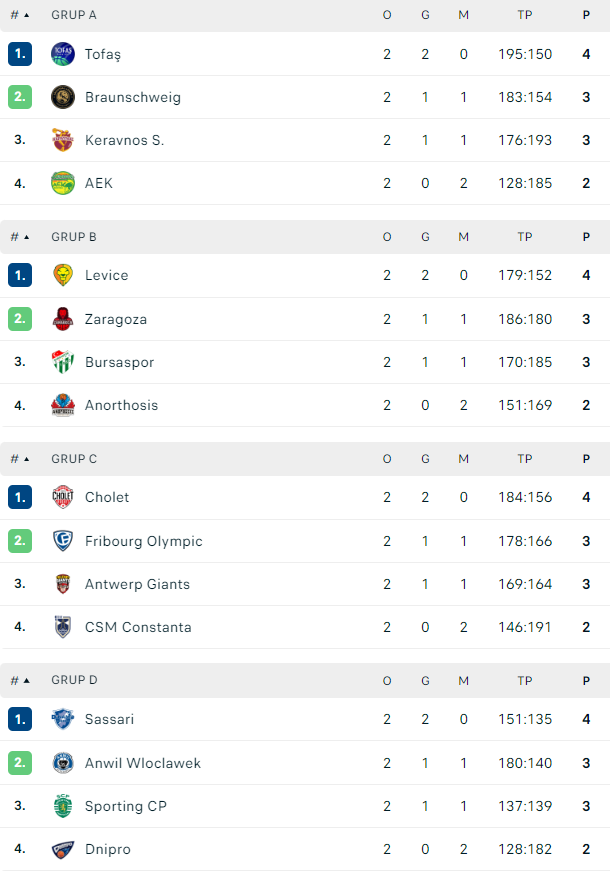Image resolution: width=610 pixels, height=873 pixels.
Task: Select Fribourg Olympic second-place green badge
Action: 20,541
